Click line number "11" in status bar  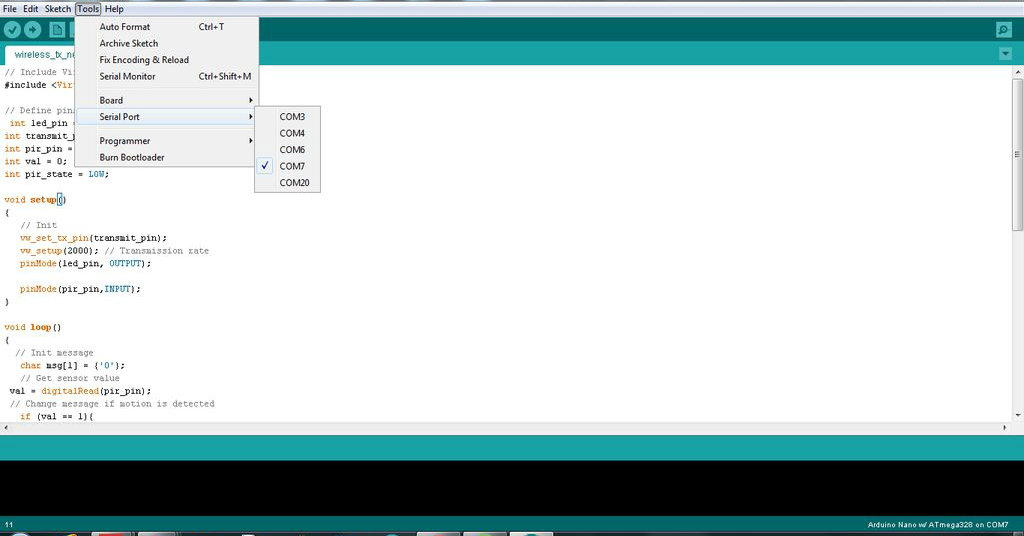tap(9, 525)
